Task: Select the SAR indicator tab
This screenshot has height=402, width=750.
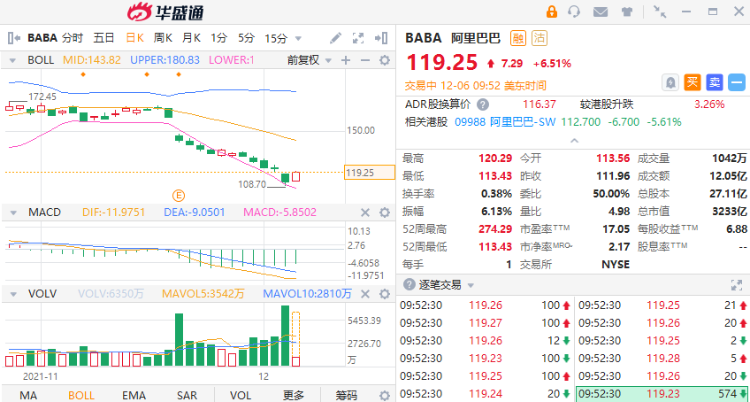Action: tap(187, 395)
